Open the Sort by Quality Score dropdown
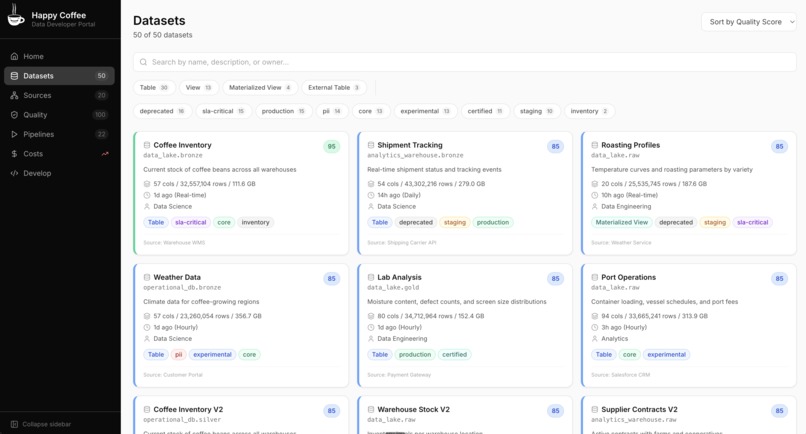 [x=749, y=22]
